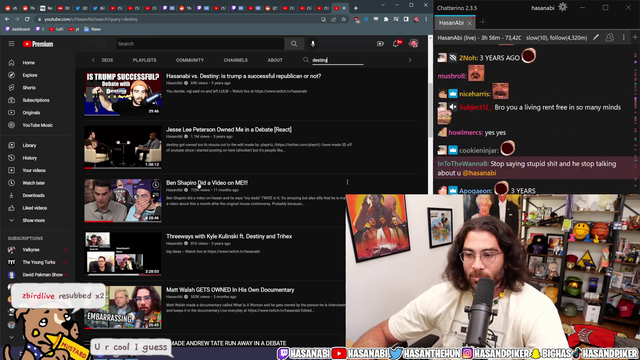Click the browser address bar
Viewport: 640px width, 360px height.
click(180, 19)
